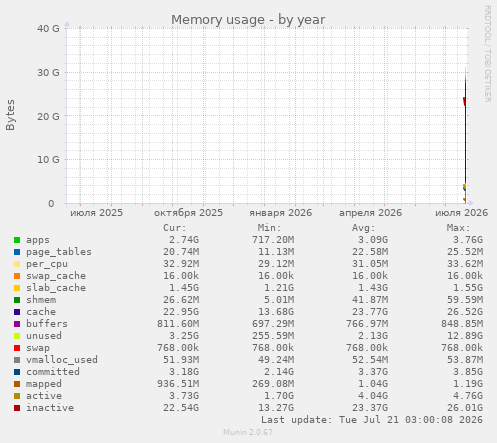Click the active olive legend swatch

pos(17,396)
